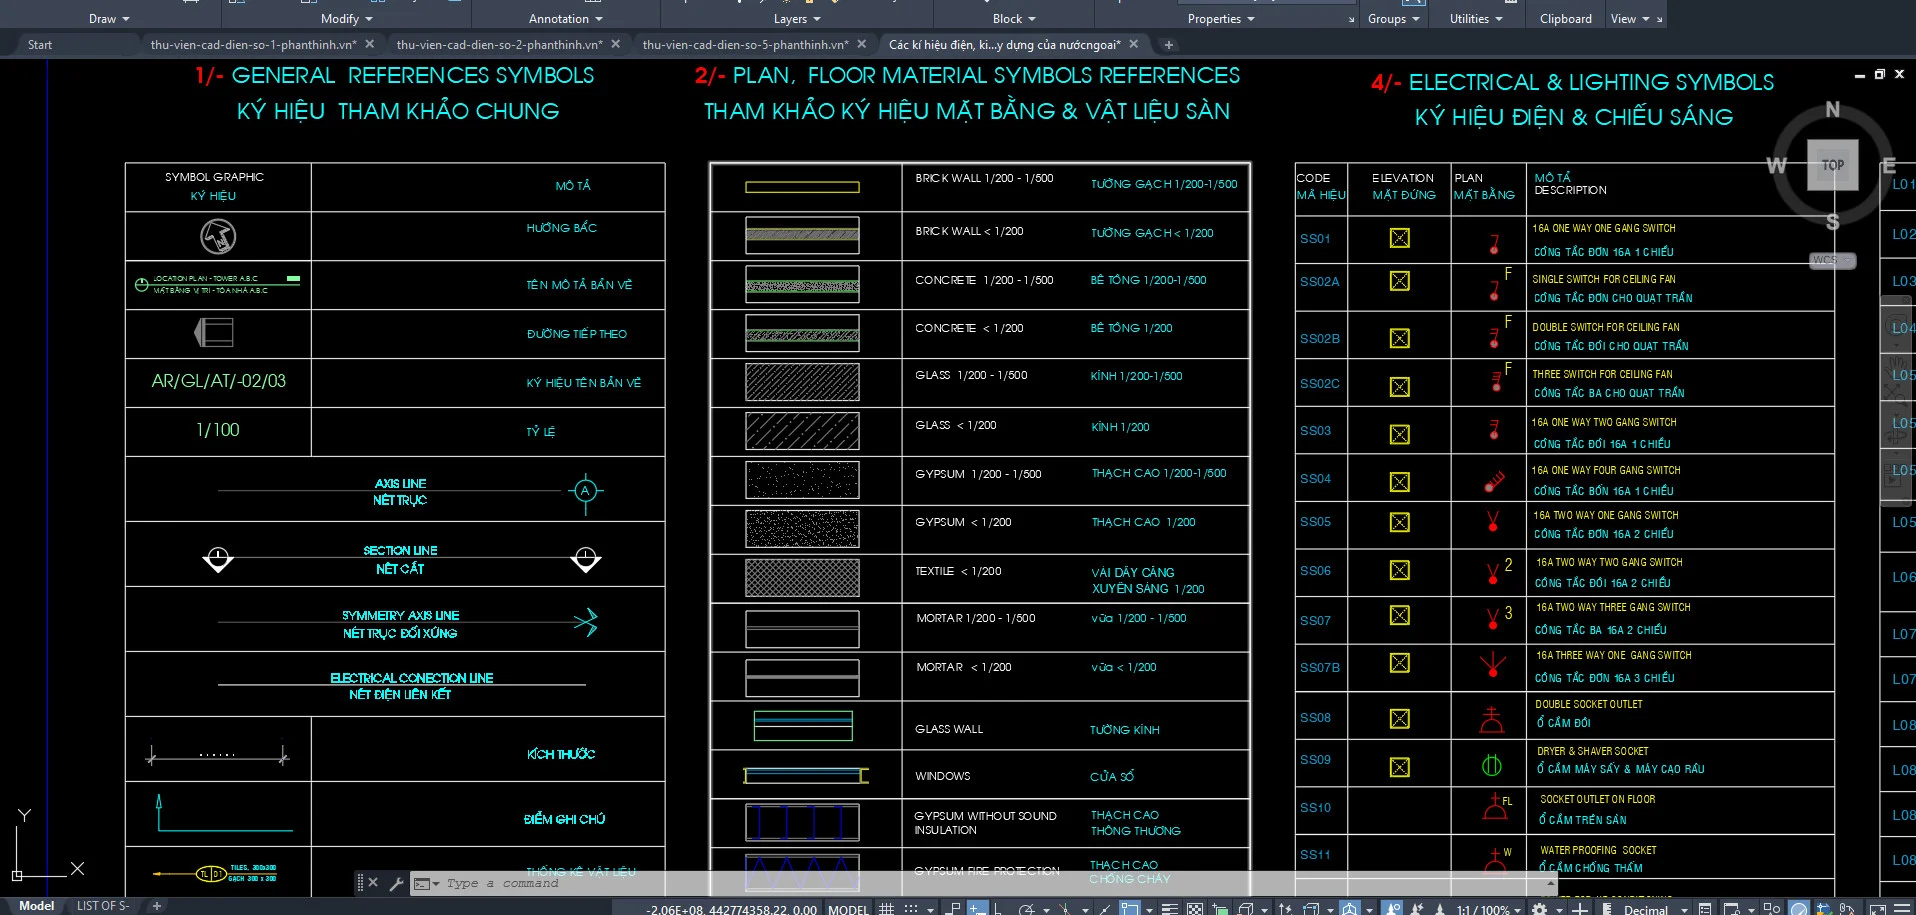Viewport: 1916px width, 915px height.
Task: Open the status bar customization menu
Action: (1902, 908)
